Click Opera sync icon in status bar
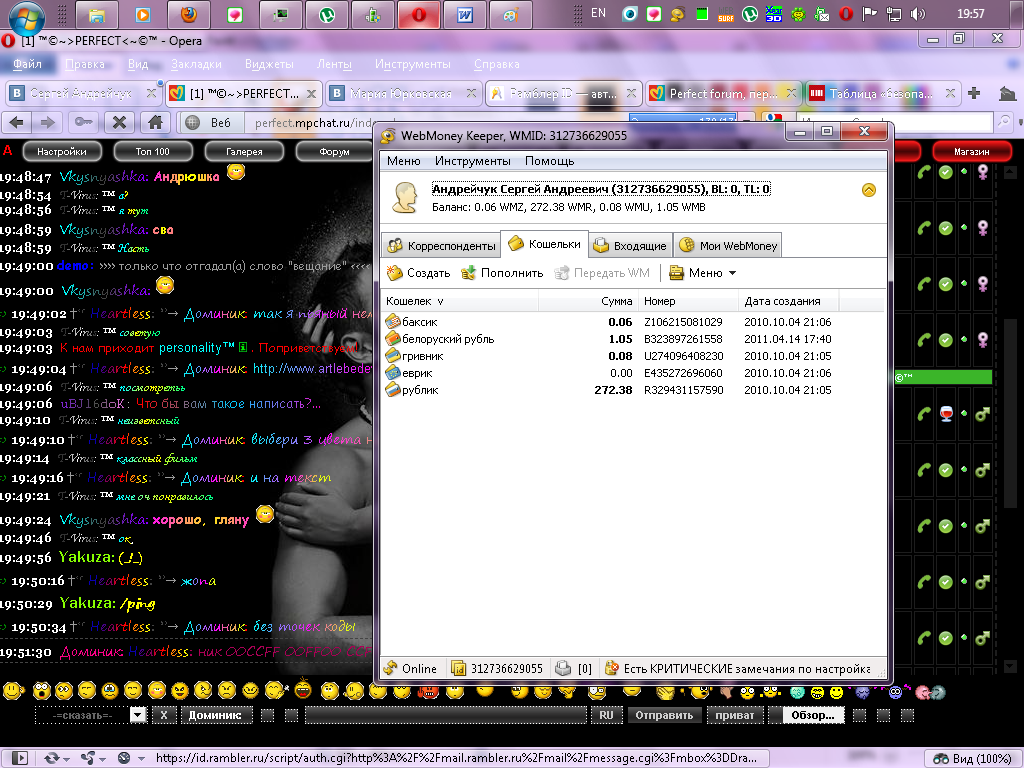1024x768 pixels. [51, 758]
